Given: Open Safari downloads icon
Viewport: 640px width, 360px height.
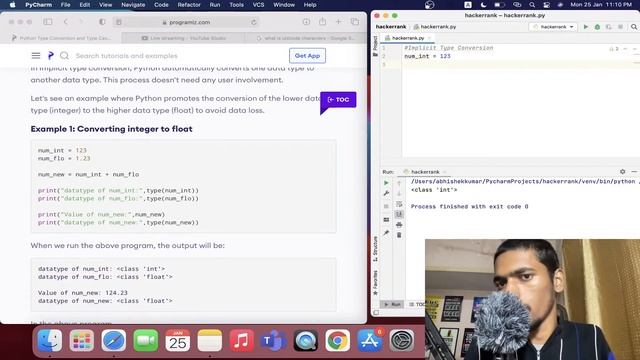Looking at the screenshot, I should point(306,22).
